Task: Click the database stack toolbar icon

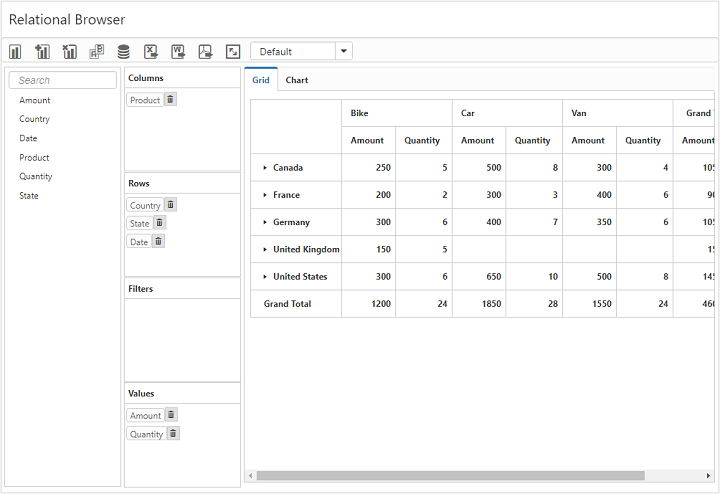Action: 123,51
